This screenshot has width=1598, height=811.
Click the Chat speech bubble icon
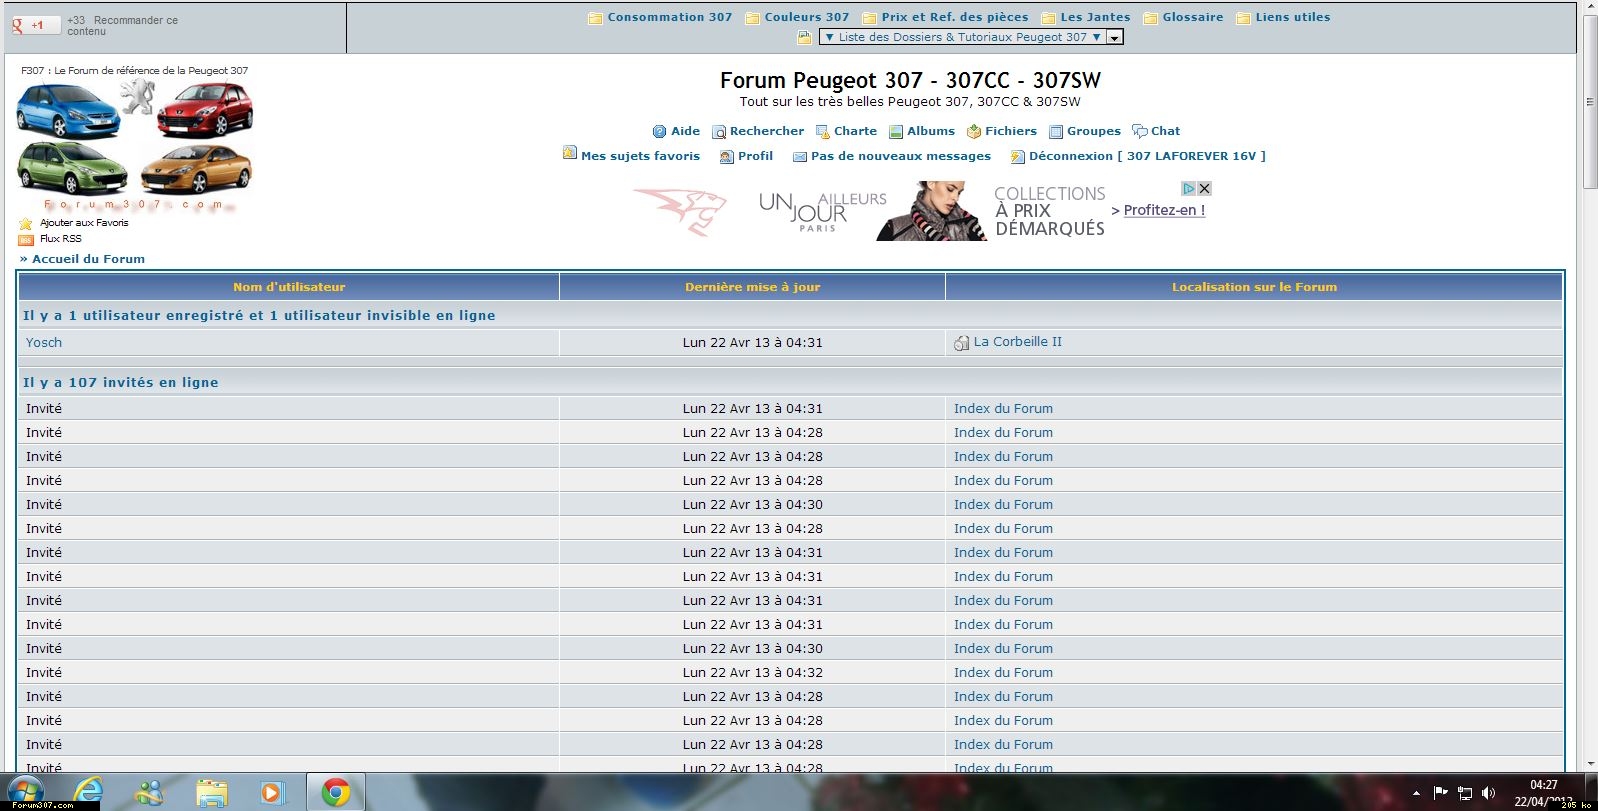1139,131
